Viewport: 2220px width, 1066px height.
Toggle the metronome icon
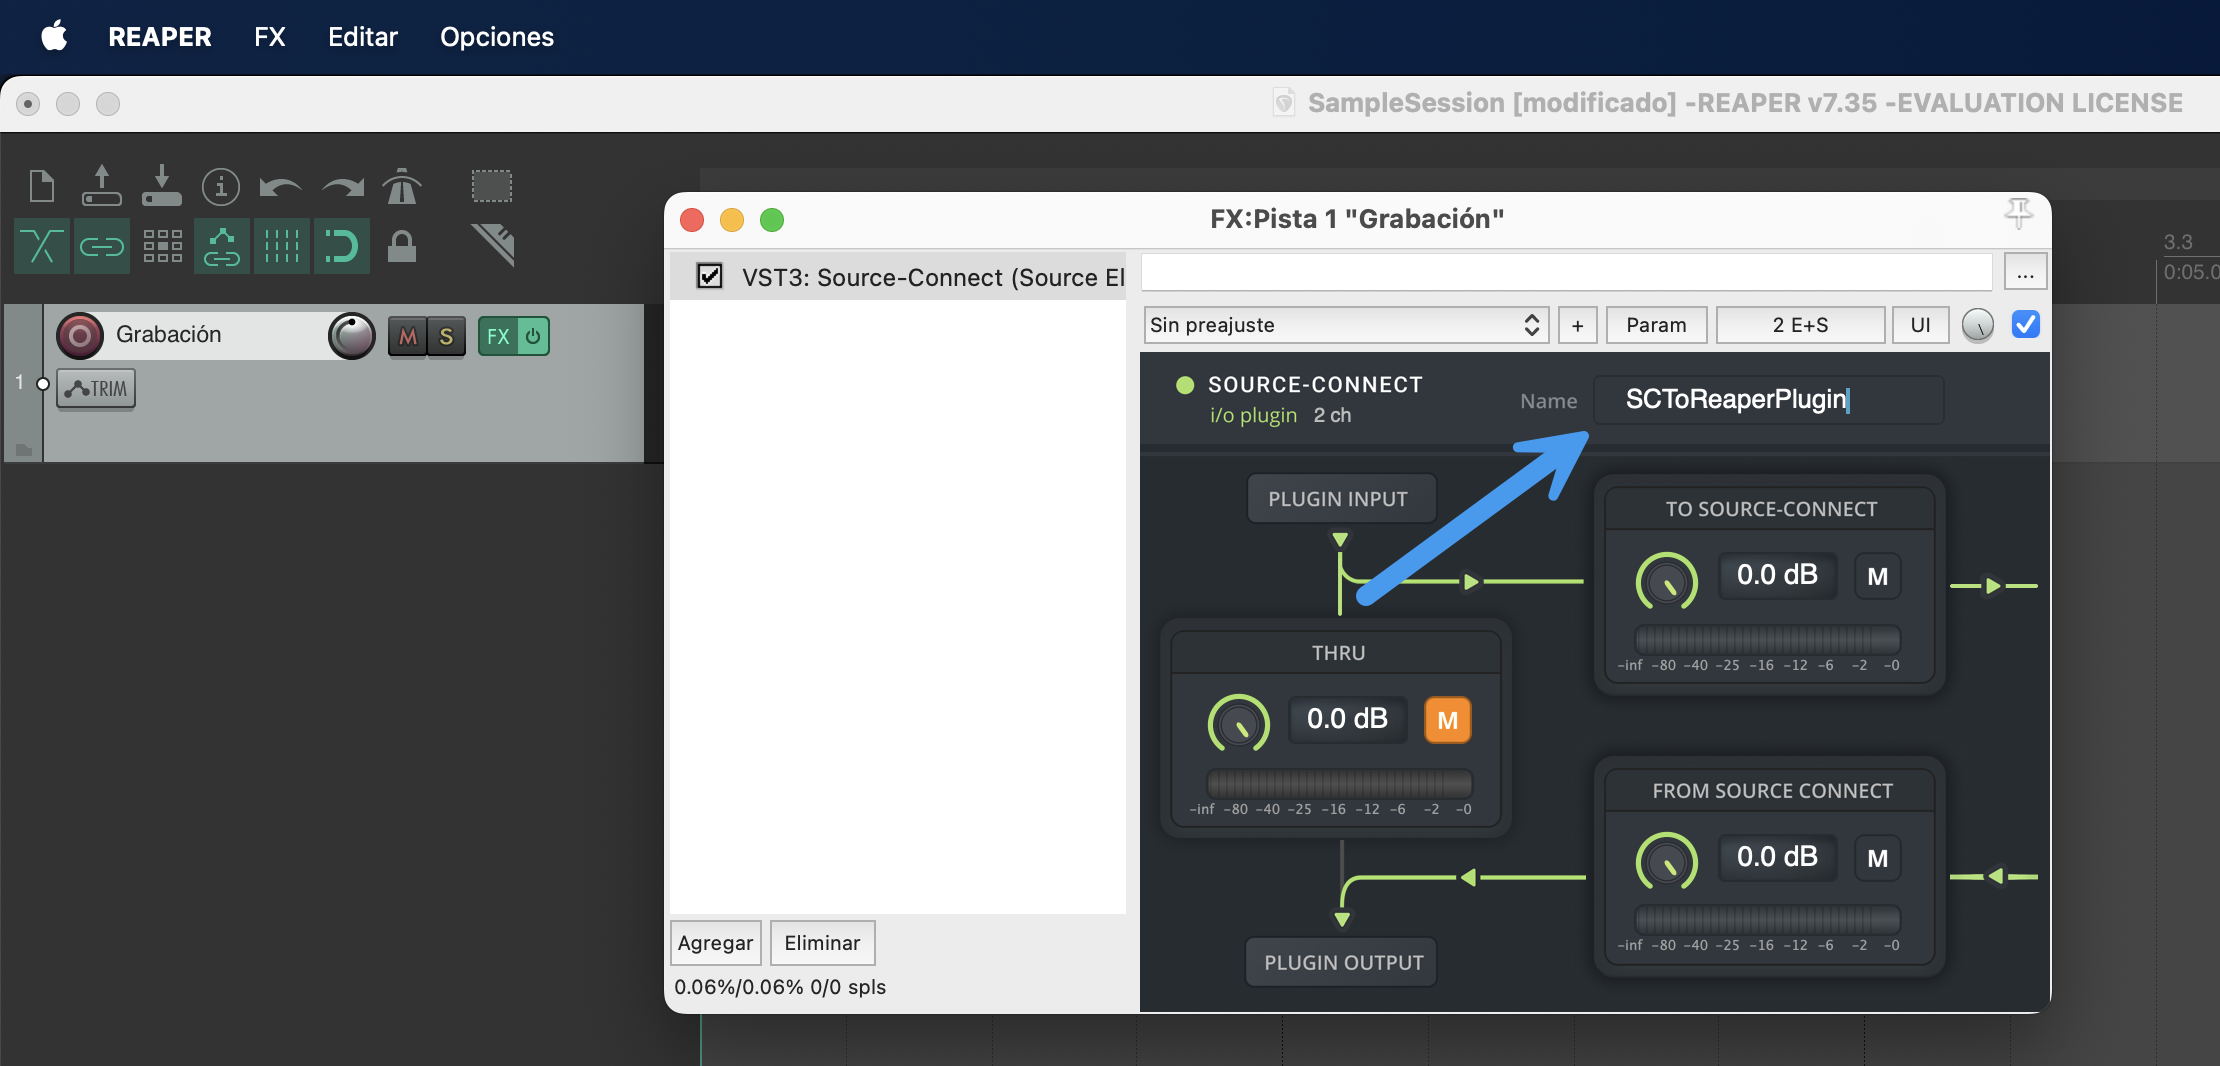click(402, 186)
